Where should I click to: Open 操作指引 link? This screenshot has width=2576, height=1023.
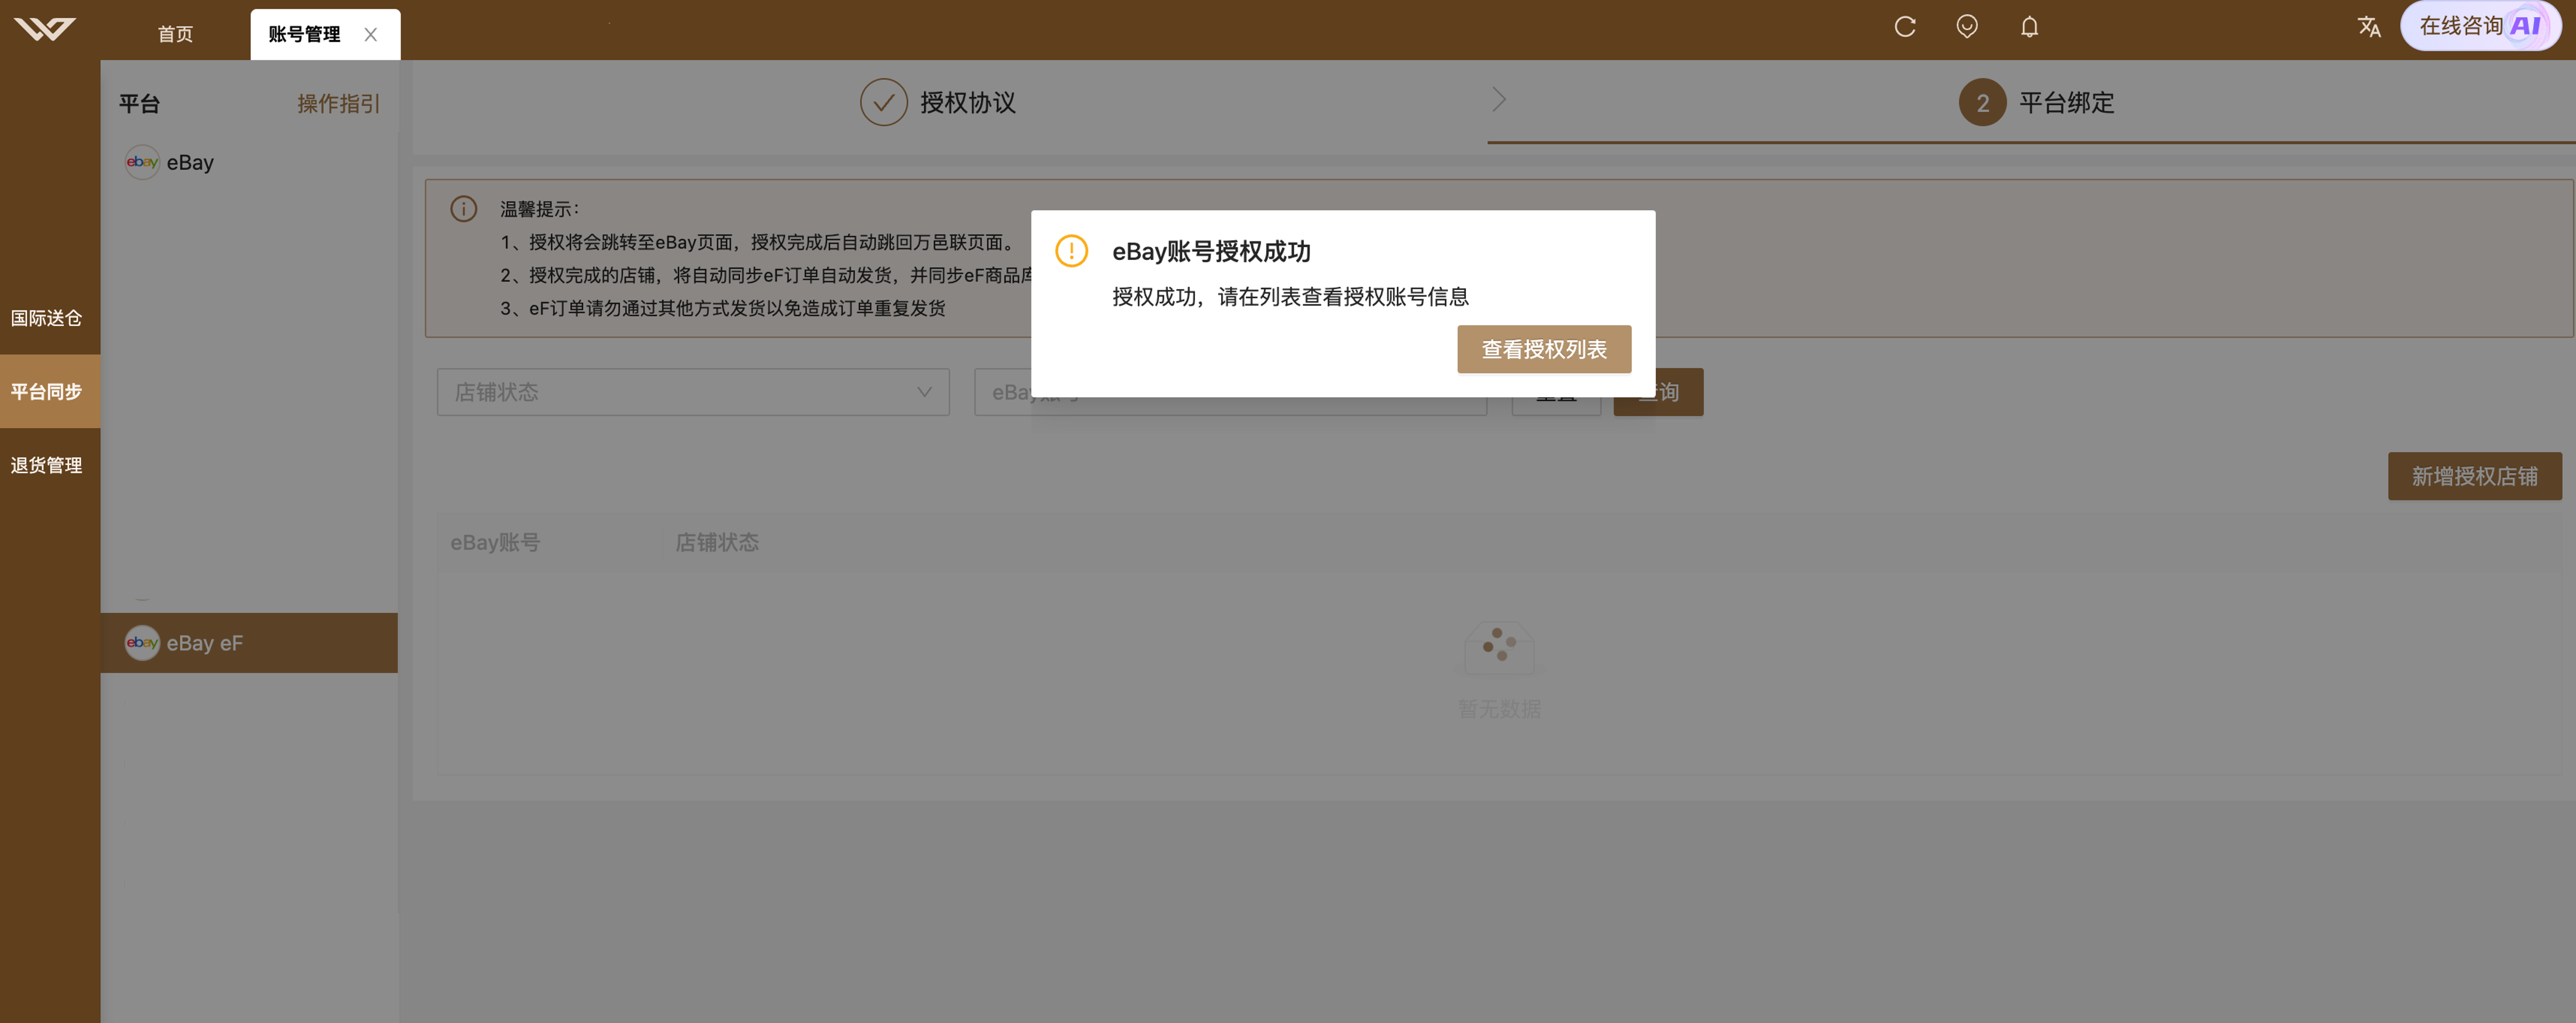pos(338,104)
